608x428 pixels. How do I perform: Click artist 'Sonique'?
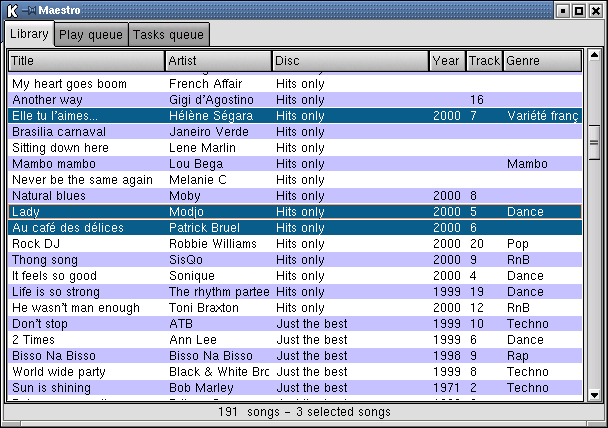(x=192, y=276)
